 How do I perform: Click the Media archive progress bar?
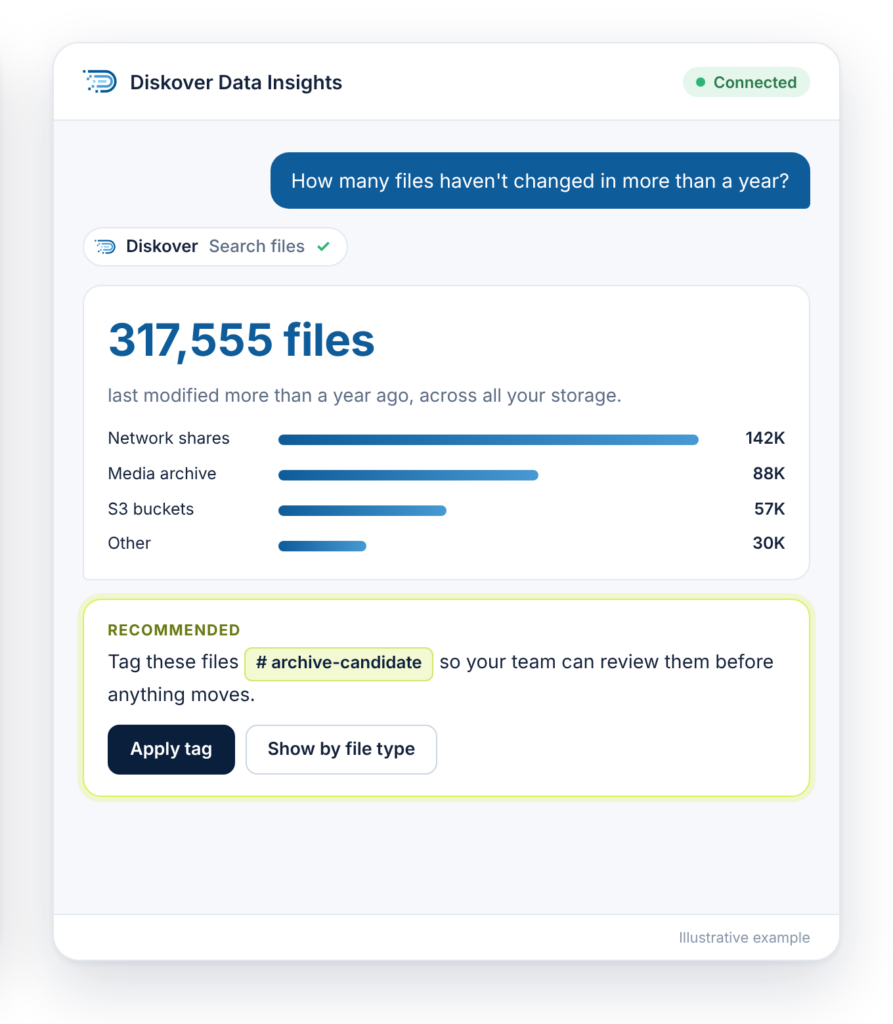coord(408,475)
